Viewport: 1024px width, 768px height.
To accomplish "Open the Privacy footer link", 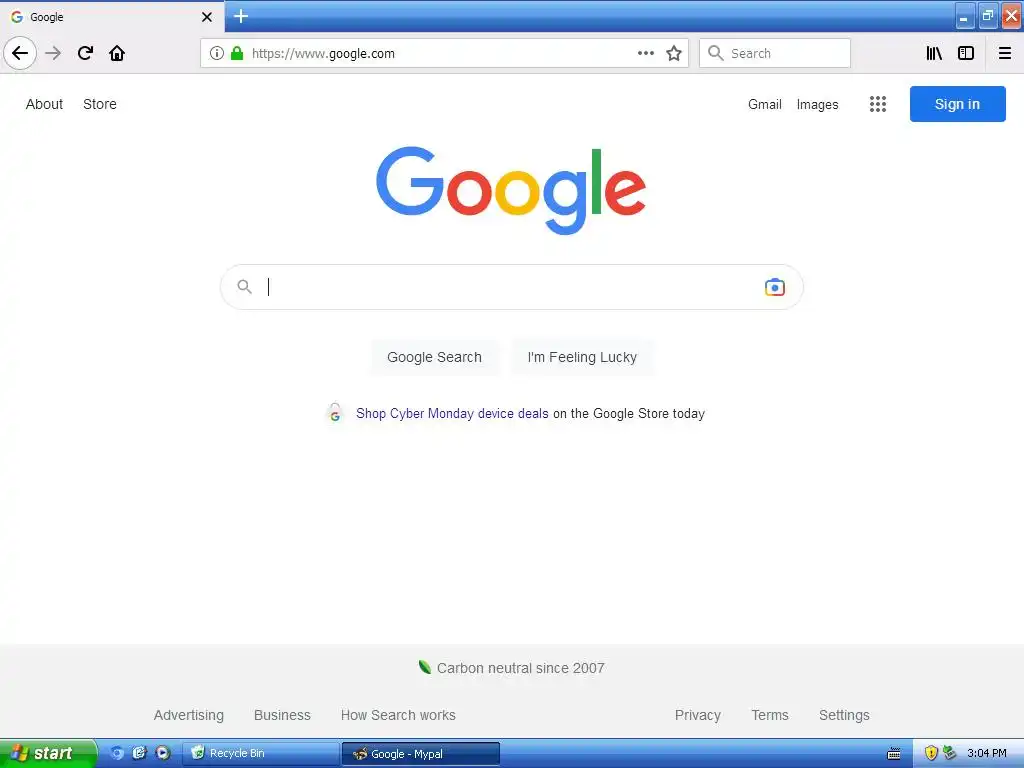I will click(x=697, y=715).
